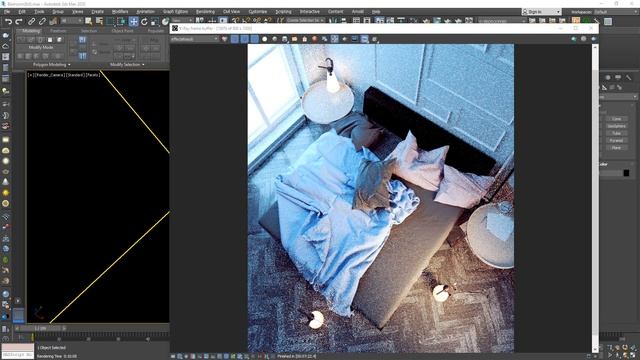Click the Render_Camera viewport label
The height and width of the screenshot is (360, 640).
[x=50, y=75]
